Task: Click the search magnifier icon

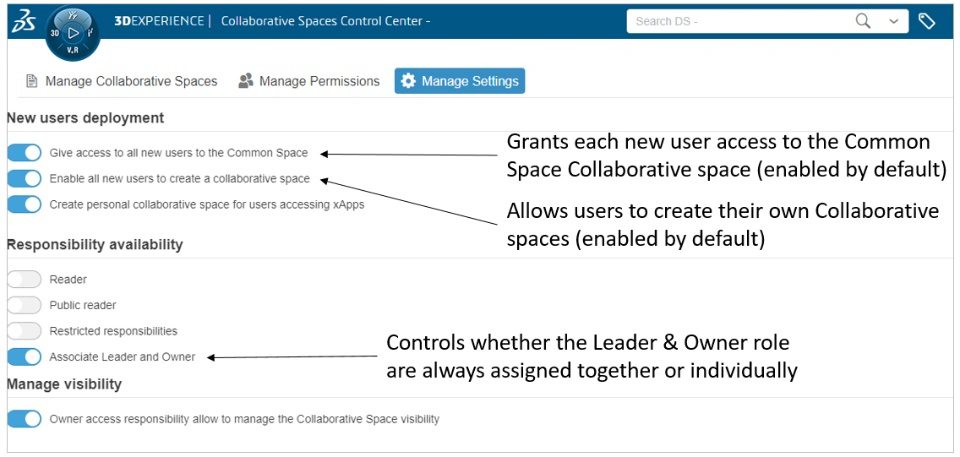Action: (863, 21)
